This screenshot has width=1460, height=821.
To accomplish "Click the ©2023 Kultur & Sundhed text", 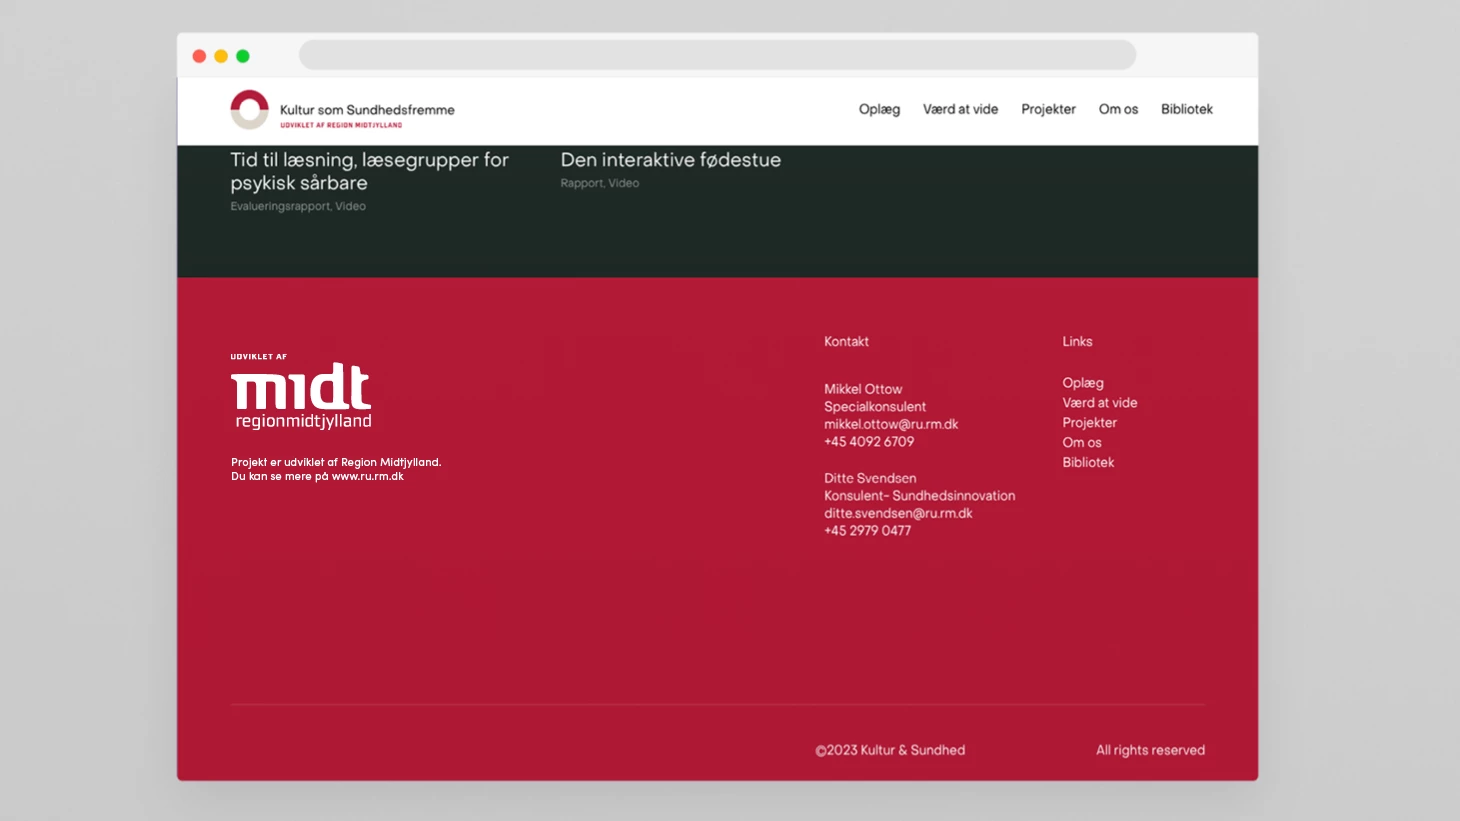I will click(890, 750).
